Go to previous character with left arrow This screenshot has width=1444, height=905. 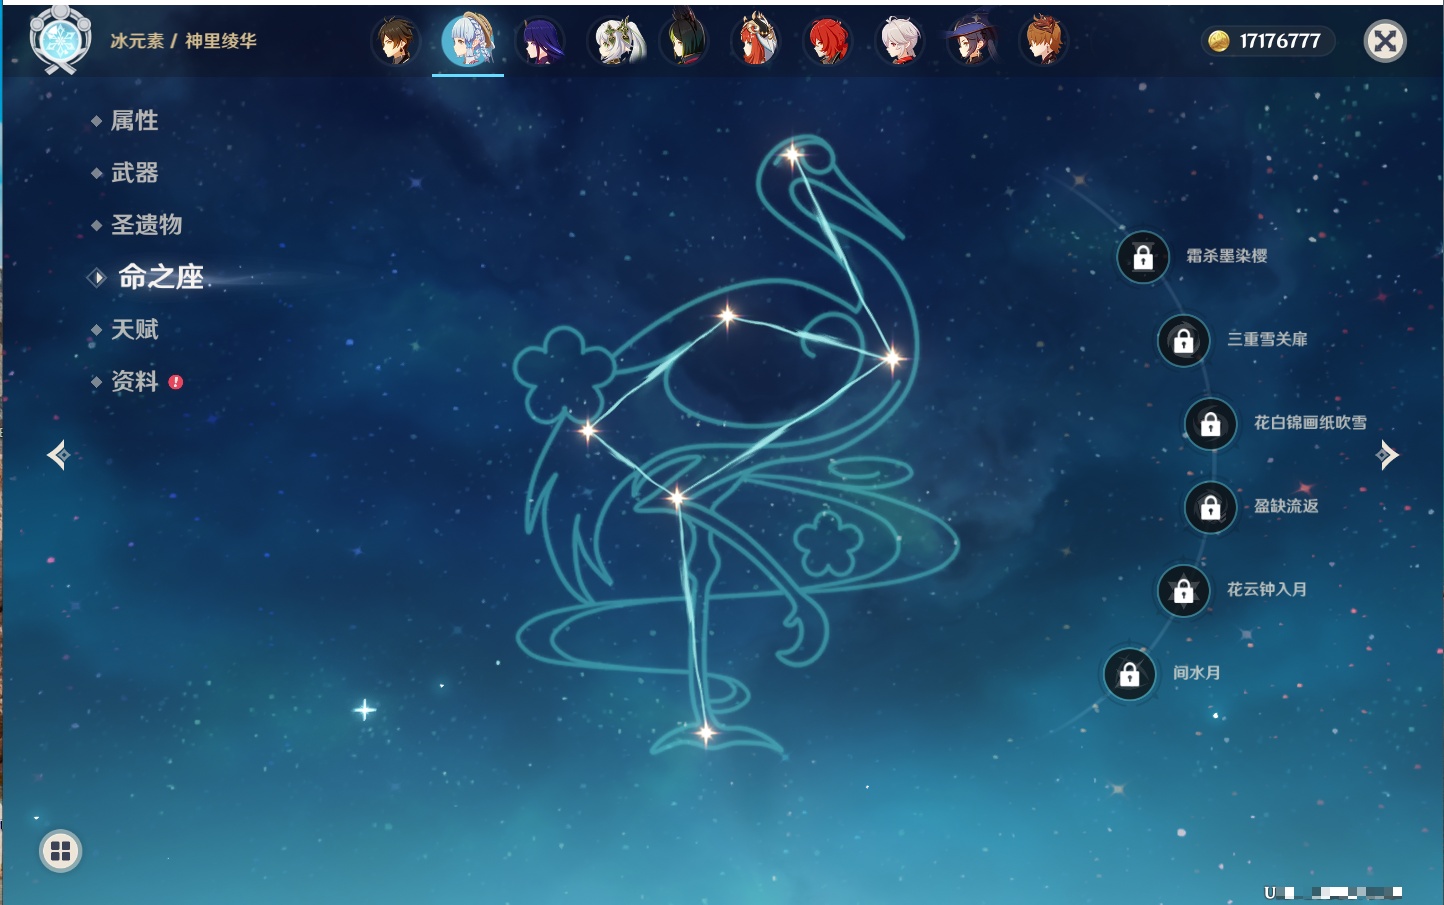point(58,455)
